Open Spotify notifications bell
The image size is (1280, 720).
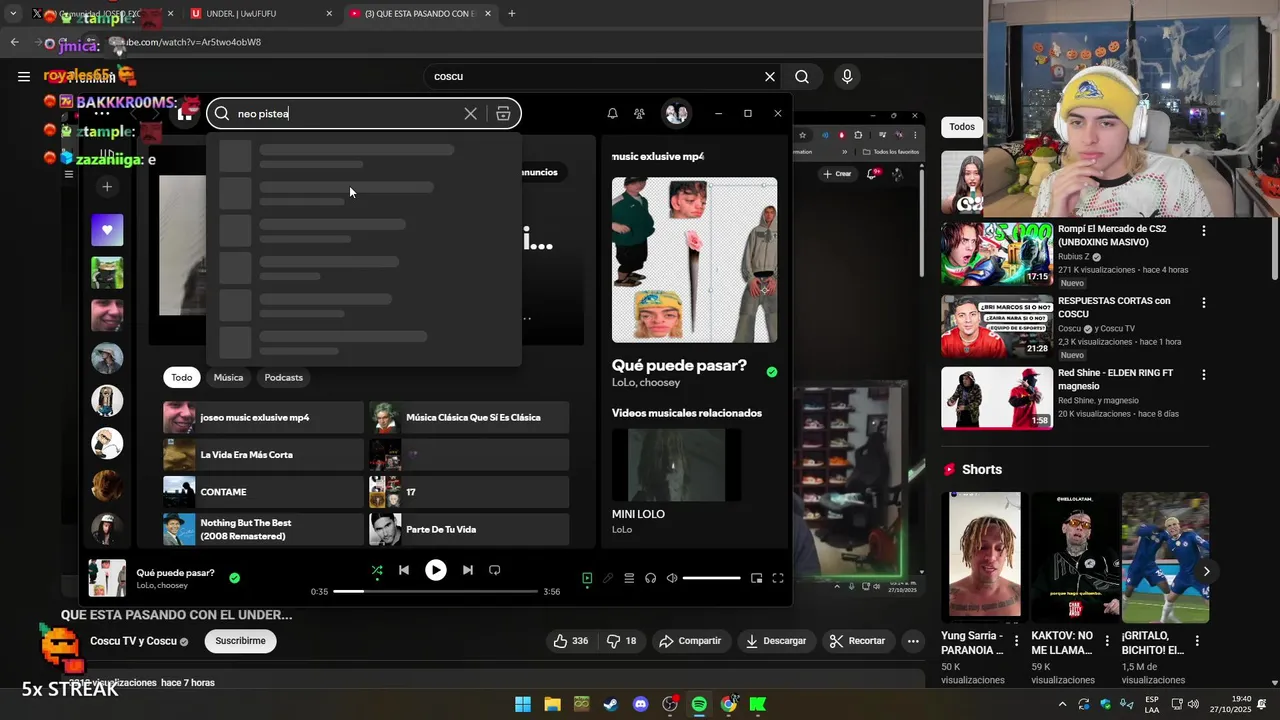click(x=612, y=114)
